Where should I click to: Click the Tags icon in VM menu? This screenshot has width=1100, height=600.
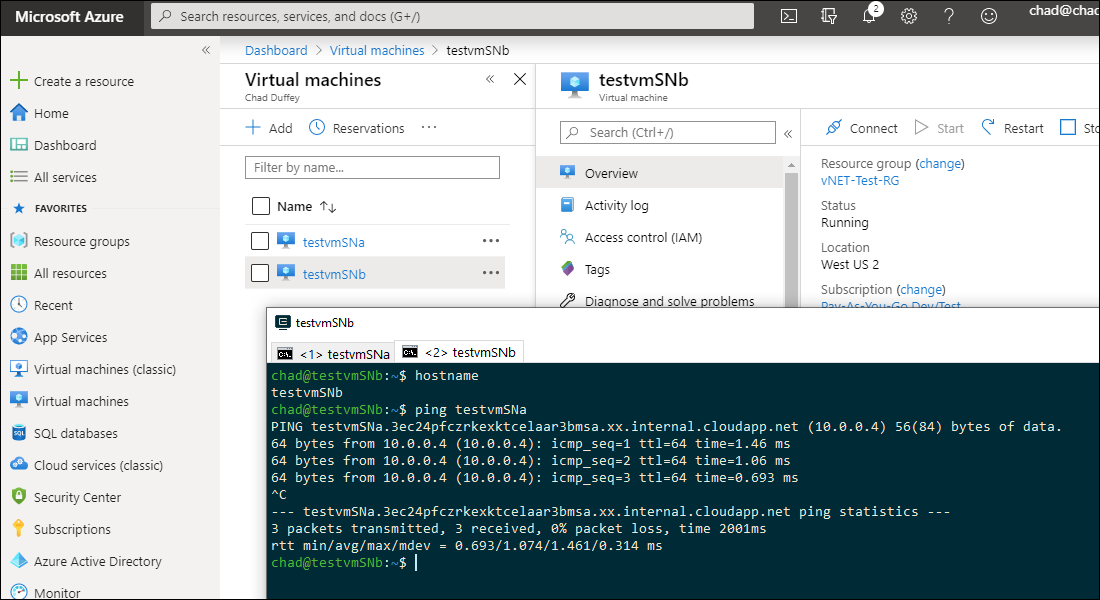pyautogui.click(x=568, y=269)
